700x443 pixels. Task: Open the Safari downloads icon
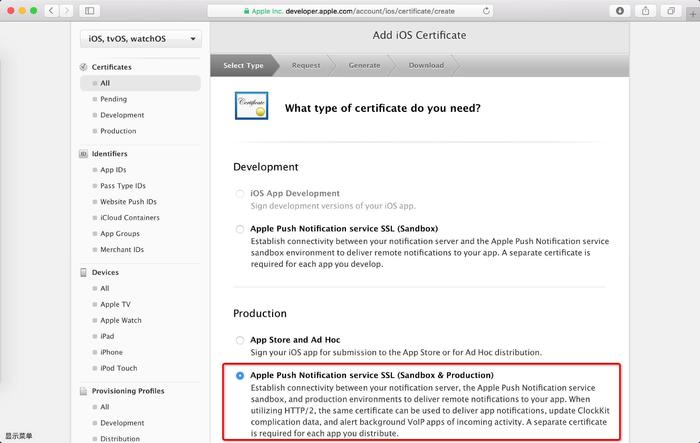(x=620, y=10)
